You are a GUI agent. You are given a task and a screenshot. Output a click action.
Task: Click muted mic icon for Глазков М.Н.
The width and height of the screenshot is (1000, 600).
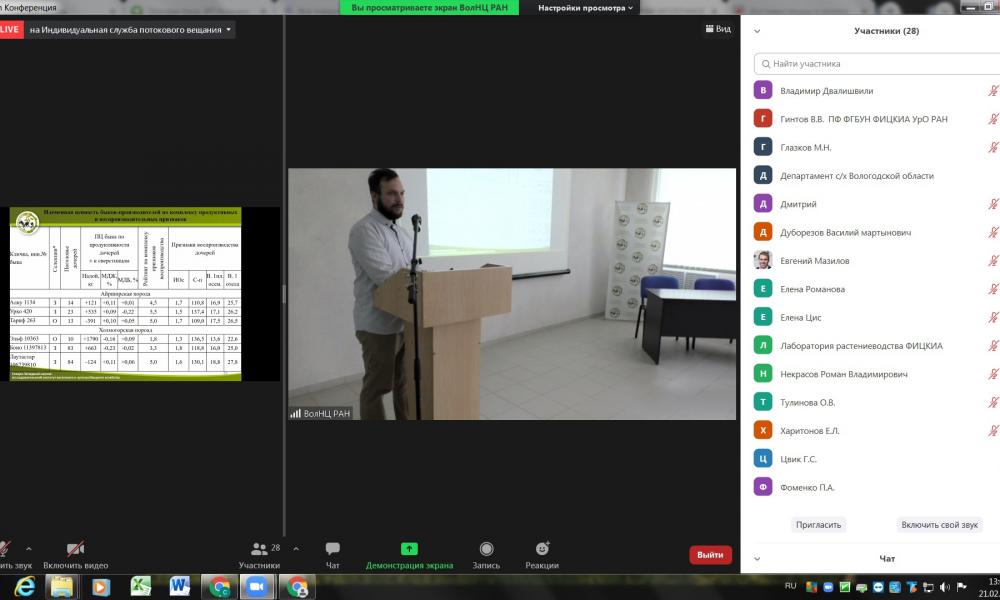(x=993, y=147)
